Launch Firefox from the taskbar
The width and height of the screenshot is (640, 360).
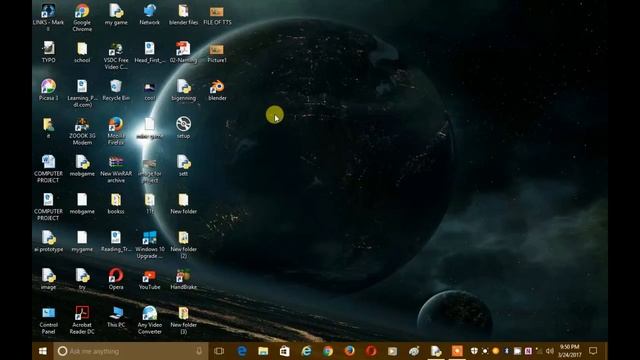(349, 351)
